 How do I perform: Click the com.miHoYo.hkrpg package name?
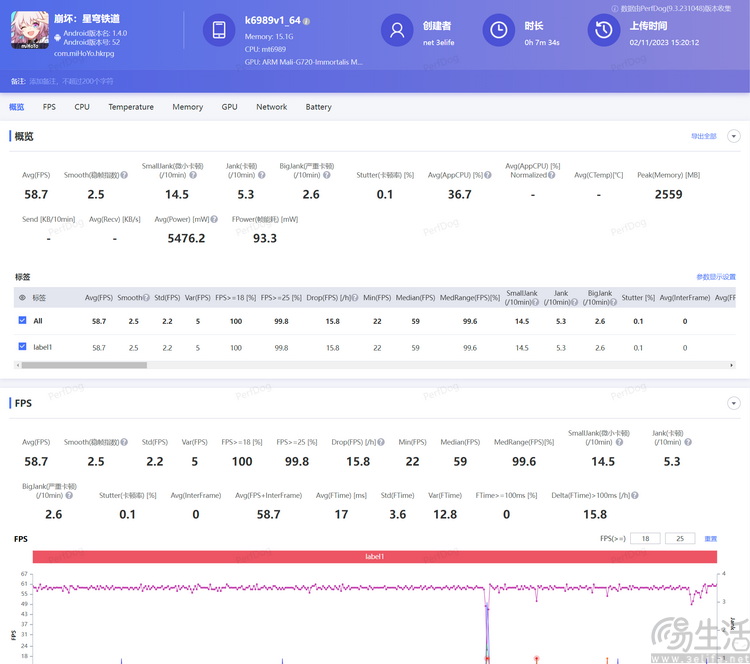[x=84, y=54]
